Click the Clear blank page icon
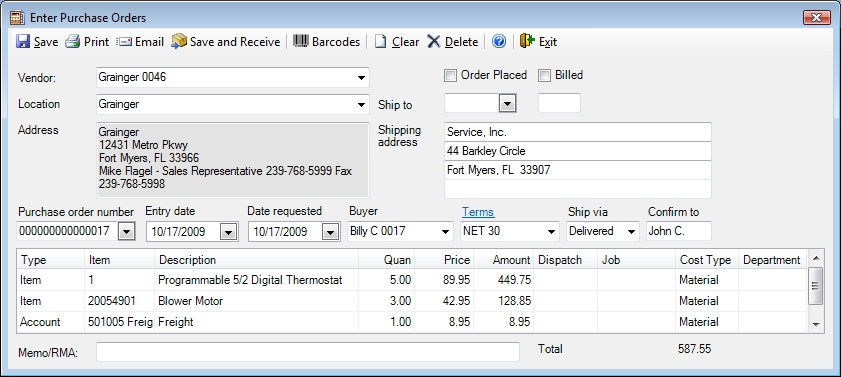Viewport: 841px width, 377px height. [x=380, y=41]
